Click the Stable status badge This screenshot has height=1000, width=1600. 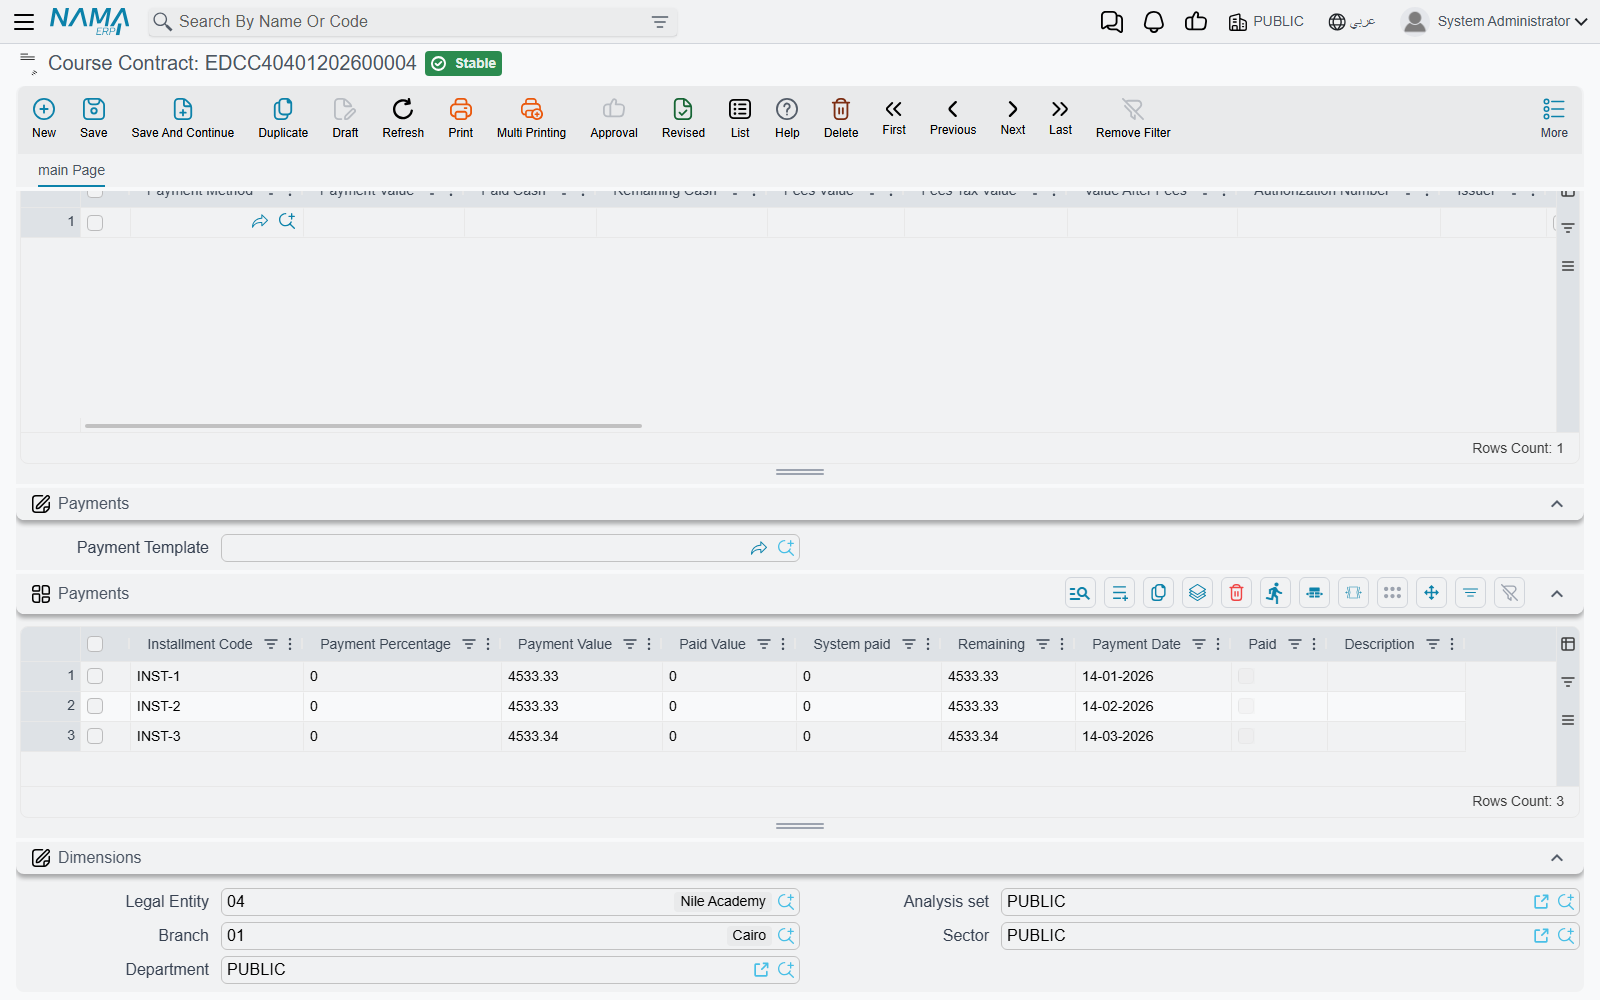pos(463,63)
